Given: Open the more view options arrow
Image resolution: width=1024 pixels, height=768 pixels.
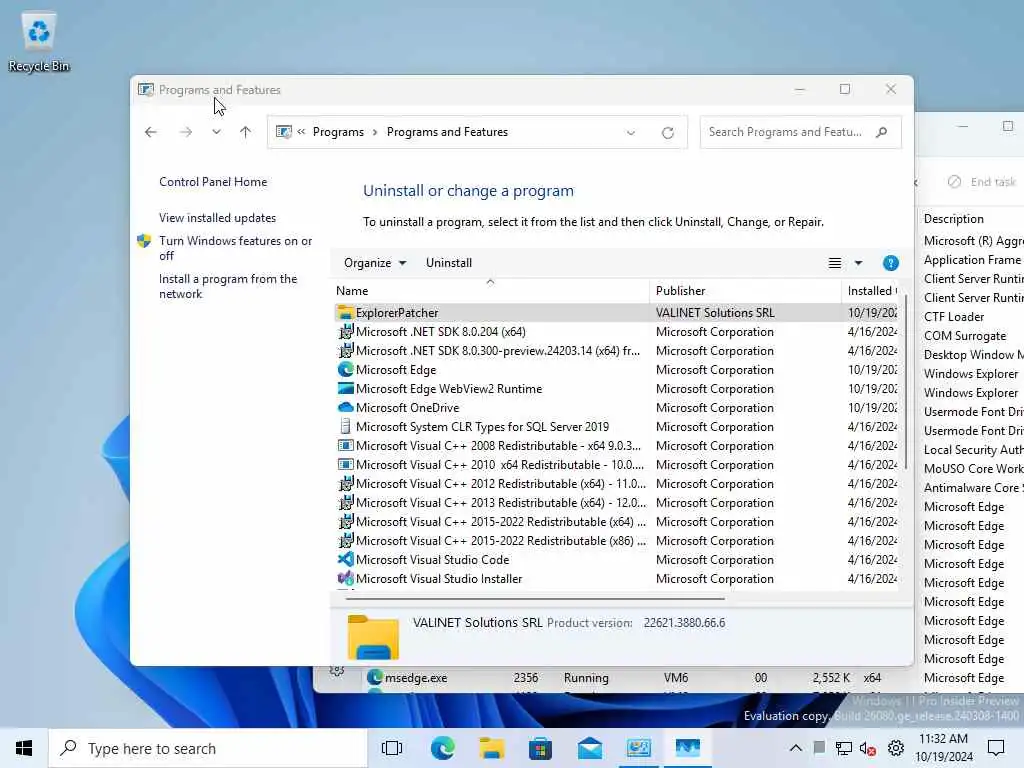Looking at the screenshot, I should coord(858,263).
